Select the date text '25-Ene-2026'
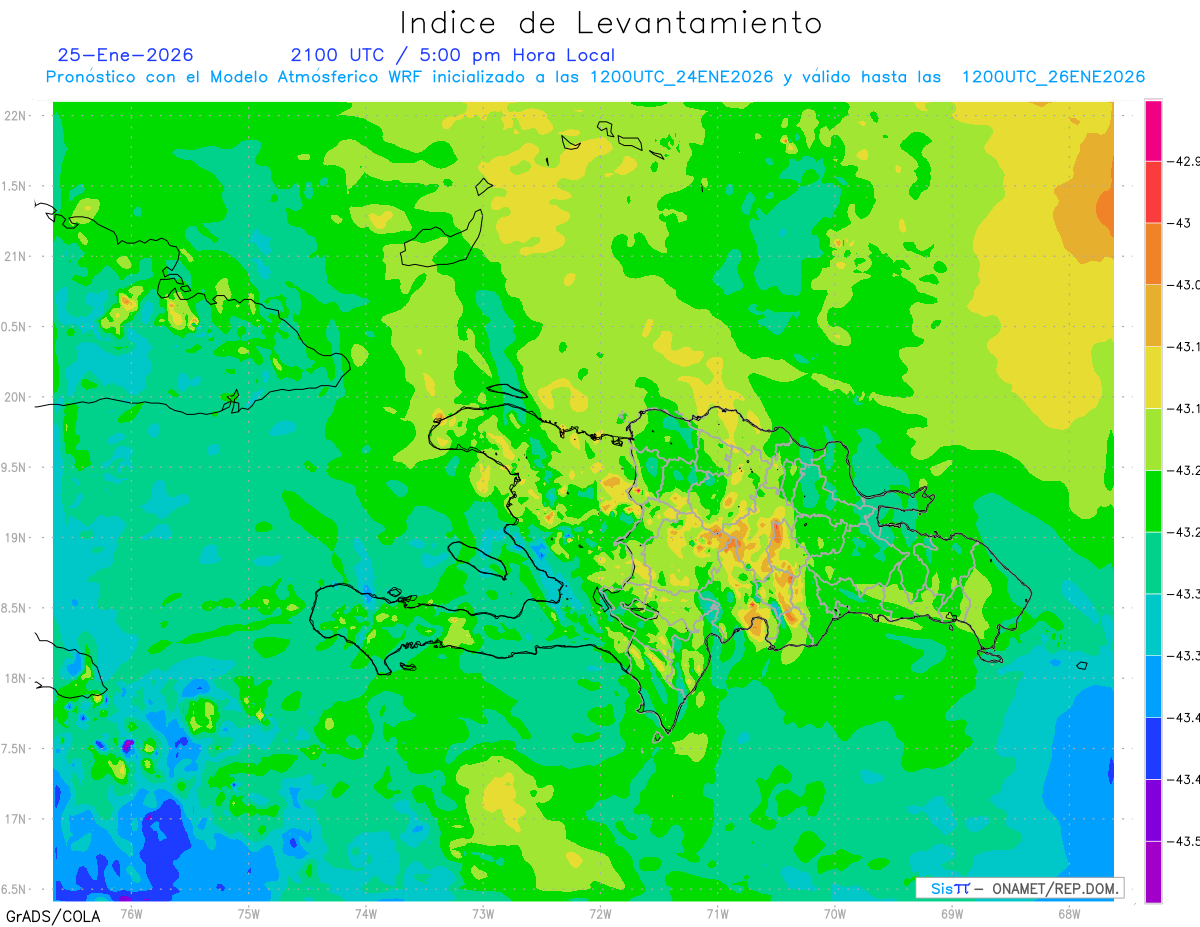Screen dimensions: 1200x927 point(126,55)
